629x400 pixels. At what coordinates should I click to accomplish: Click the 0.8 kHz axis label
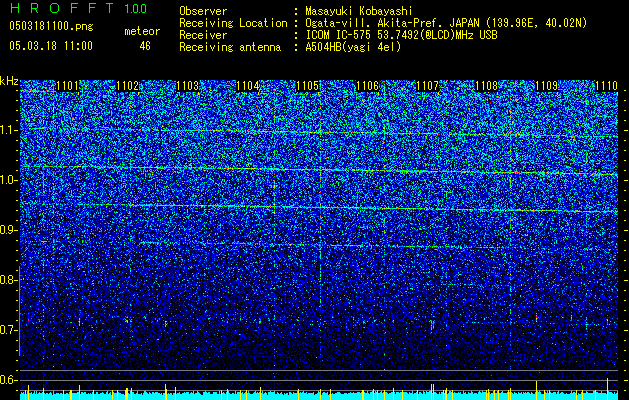(9, 280)
